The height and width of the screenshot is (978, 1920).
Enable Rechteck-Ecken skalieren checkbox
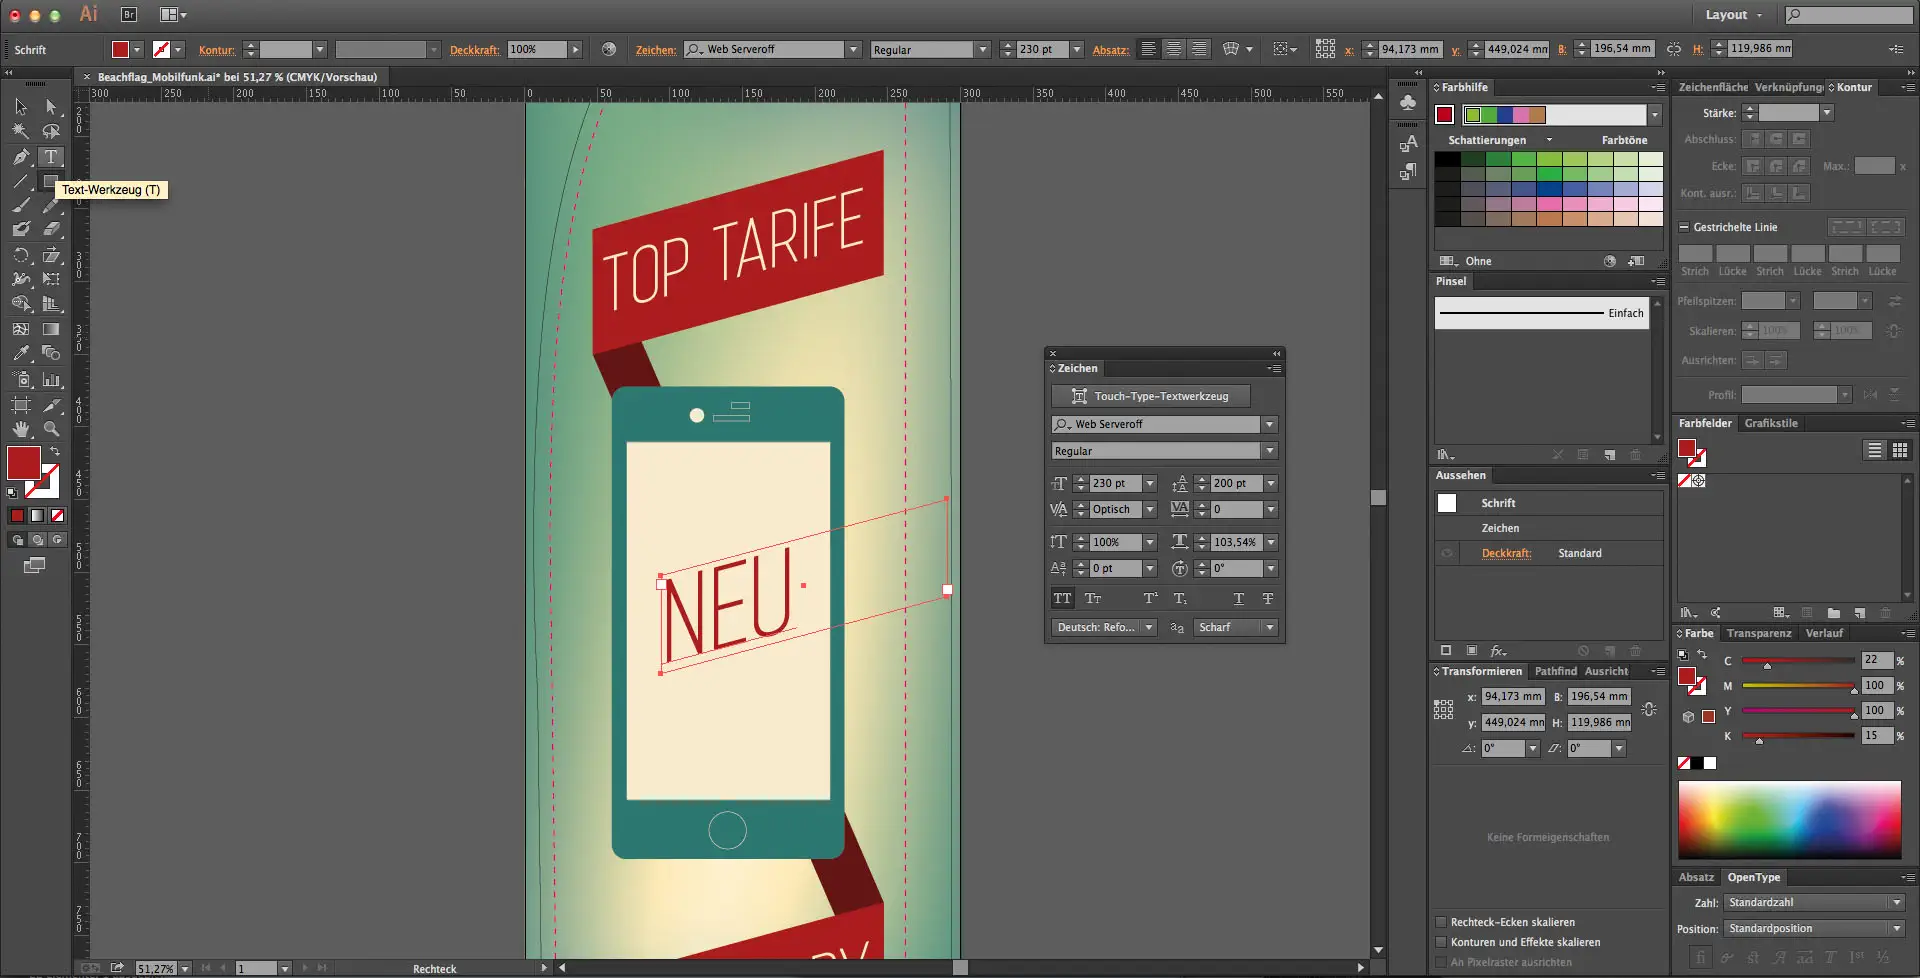click(1441, 922)
